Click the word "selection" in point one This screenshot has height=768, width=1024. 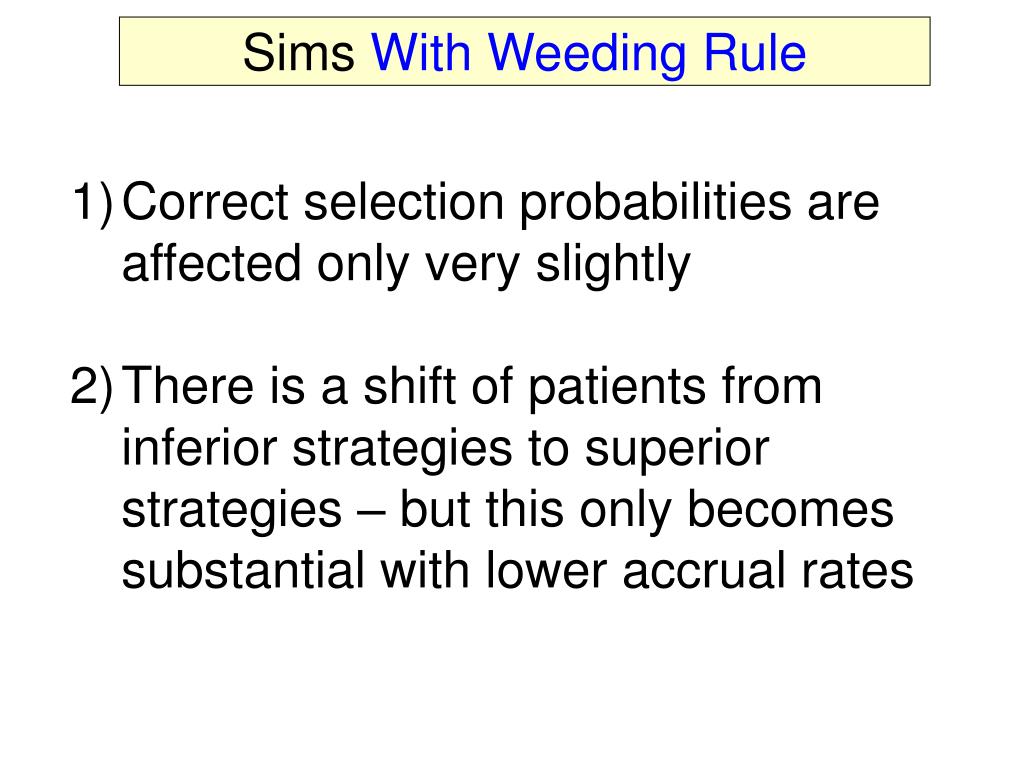404,202
